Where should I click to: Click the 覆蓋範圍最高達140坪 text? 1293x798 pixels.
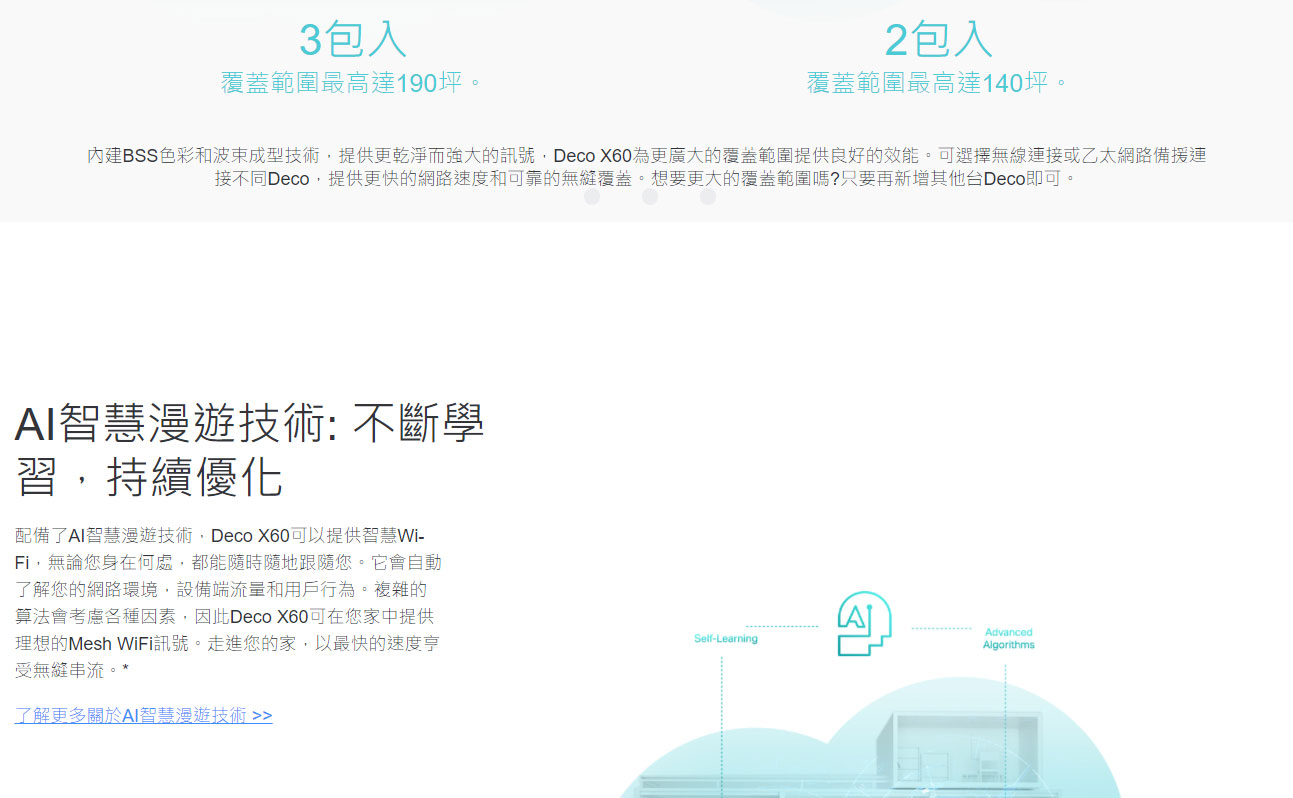point(938,83)
